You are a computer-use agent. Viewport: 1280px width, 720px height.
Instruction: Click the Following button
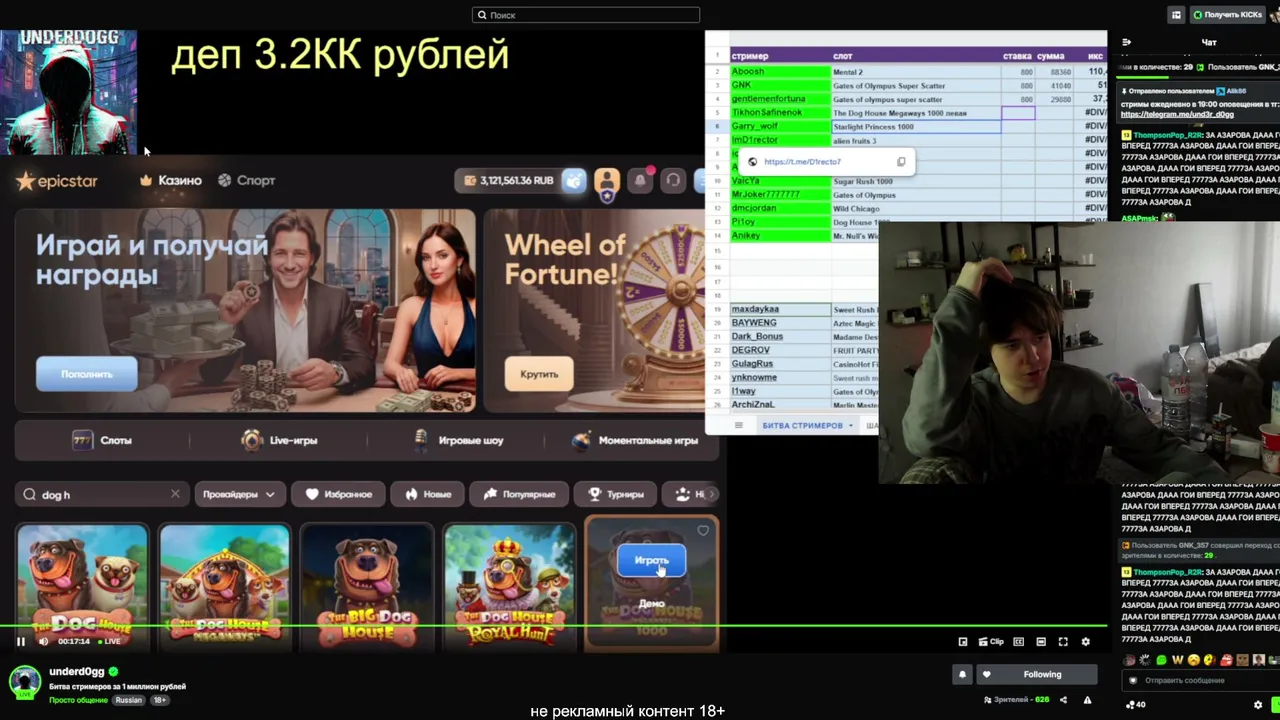click(x=1036, y=674)
